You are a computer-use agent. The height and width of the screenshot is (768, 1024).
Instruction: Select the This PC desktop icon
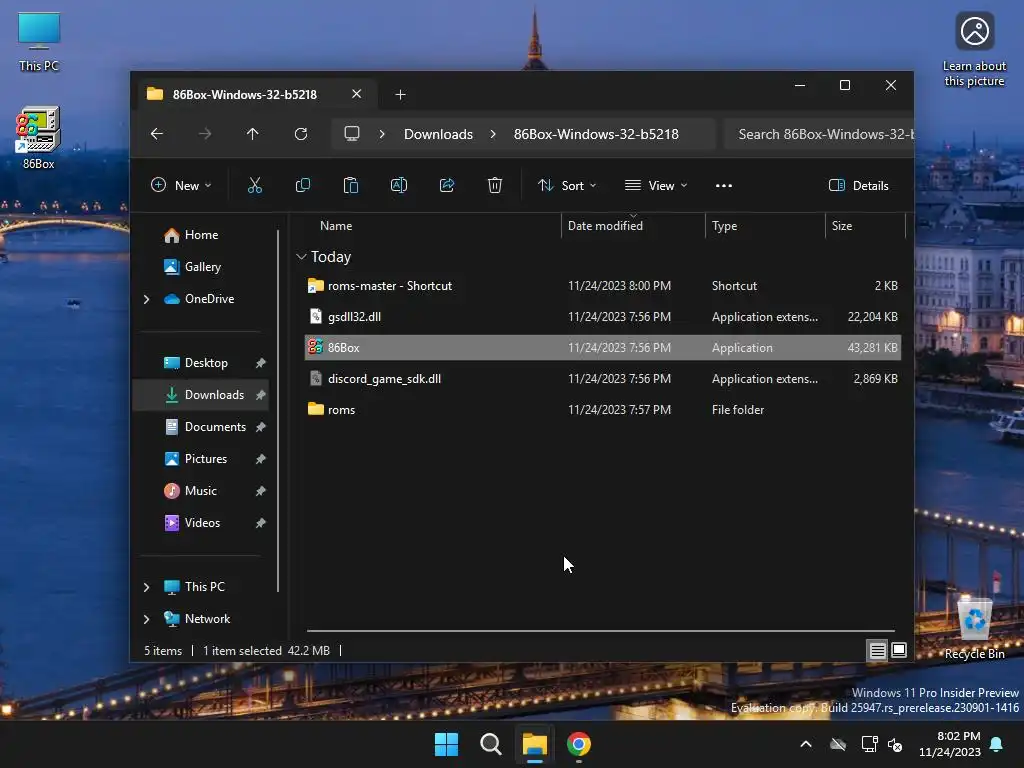tap(39, 41)
